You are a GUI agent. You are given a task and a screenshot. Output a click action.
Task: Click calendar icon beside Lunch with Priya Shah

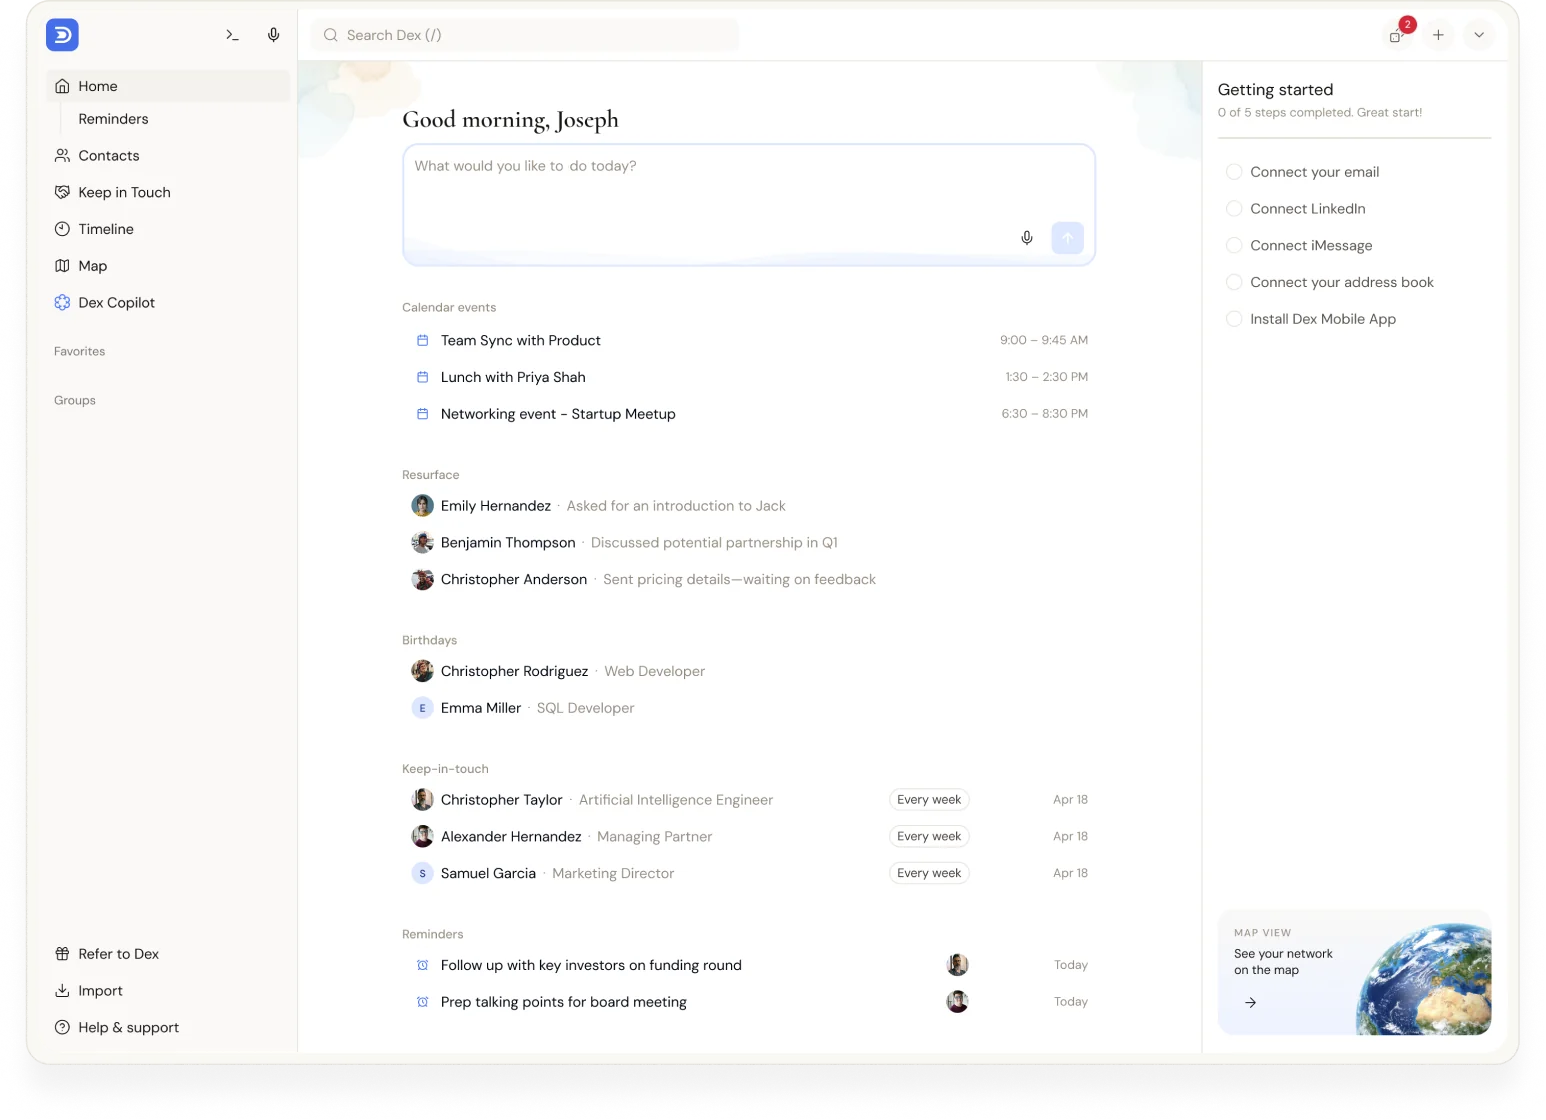point(422,377)
